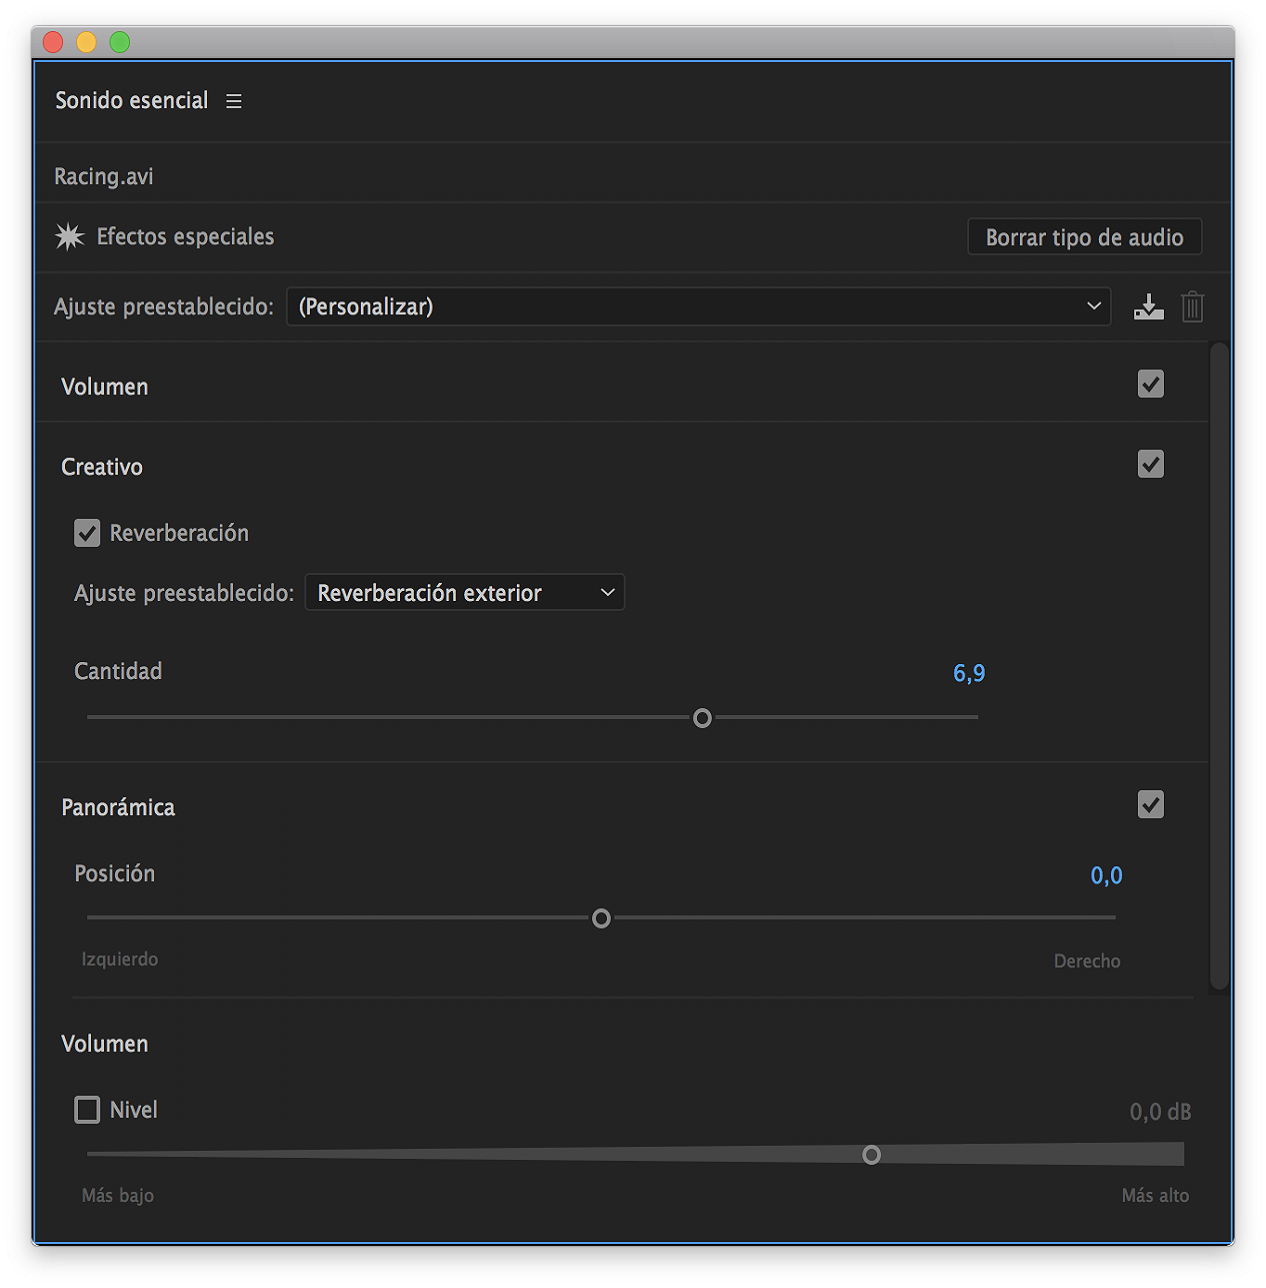
Task: Delete preset with the trash icon
Action: click(x=1192, y=307)
